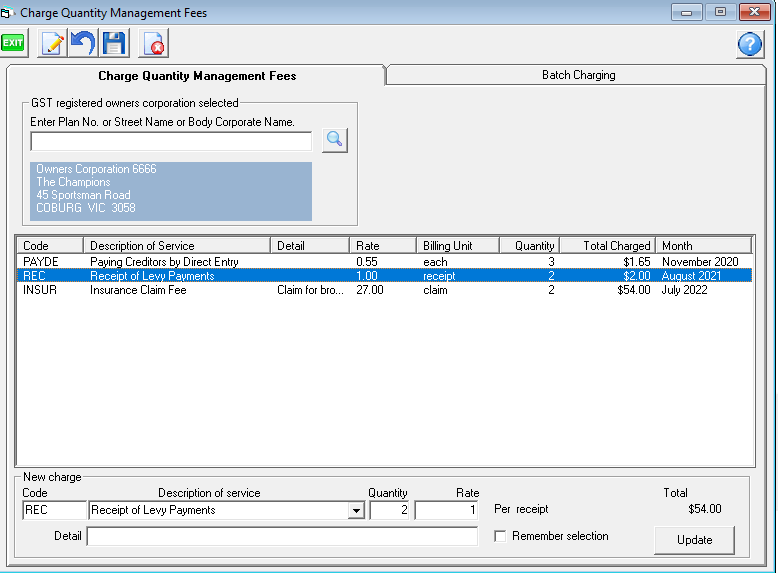Open help with the question mark icon
This screenshot has height=573, width=778.
tap(750, 45)
